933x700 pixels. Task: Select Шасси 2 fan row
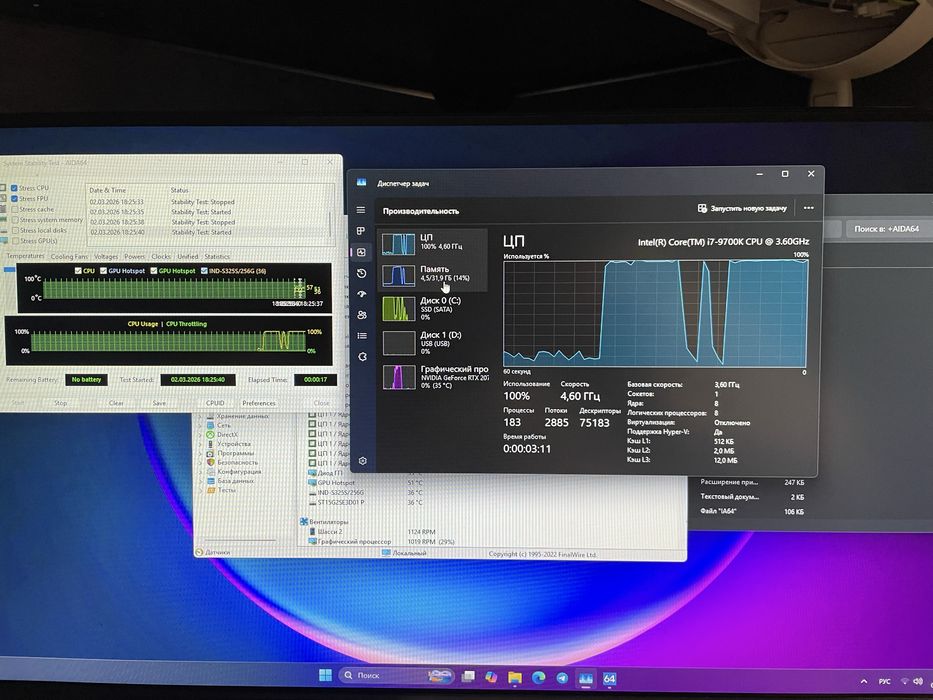click(x=374, y=532)
